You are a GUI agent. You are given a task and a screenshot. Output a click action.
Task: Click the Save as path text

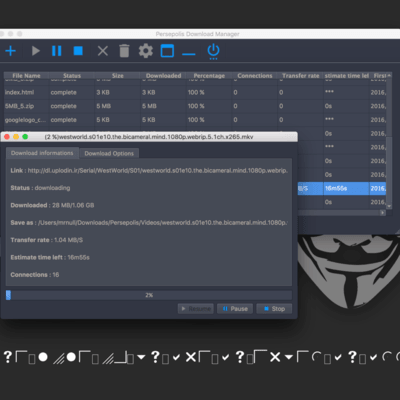(163, 222)
